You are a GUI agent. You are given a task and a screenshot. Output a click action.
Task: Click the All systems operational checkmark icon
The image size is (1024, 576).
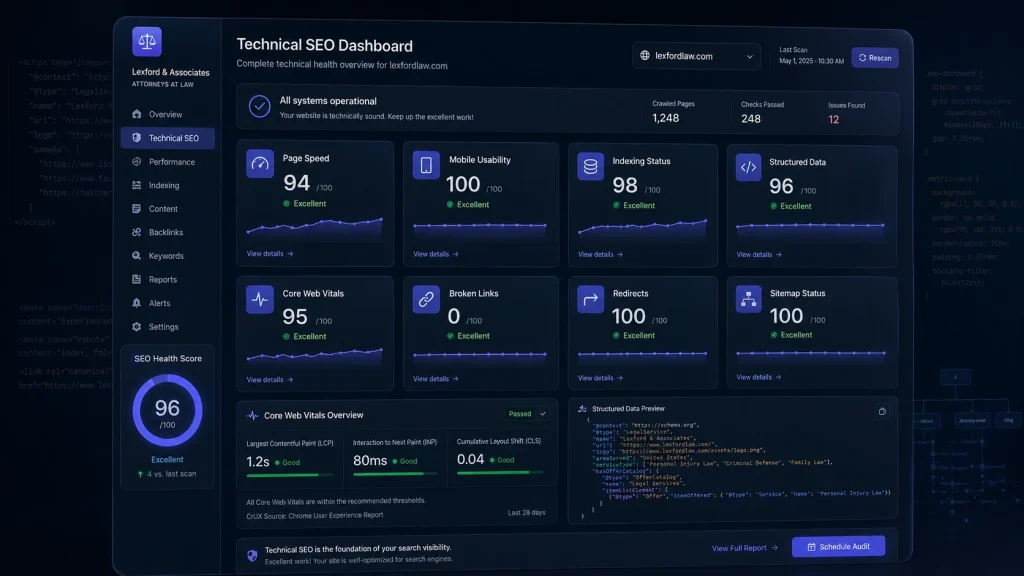click(259, 106)
